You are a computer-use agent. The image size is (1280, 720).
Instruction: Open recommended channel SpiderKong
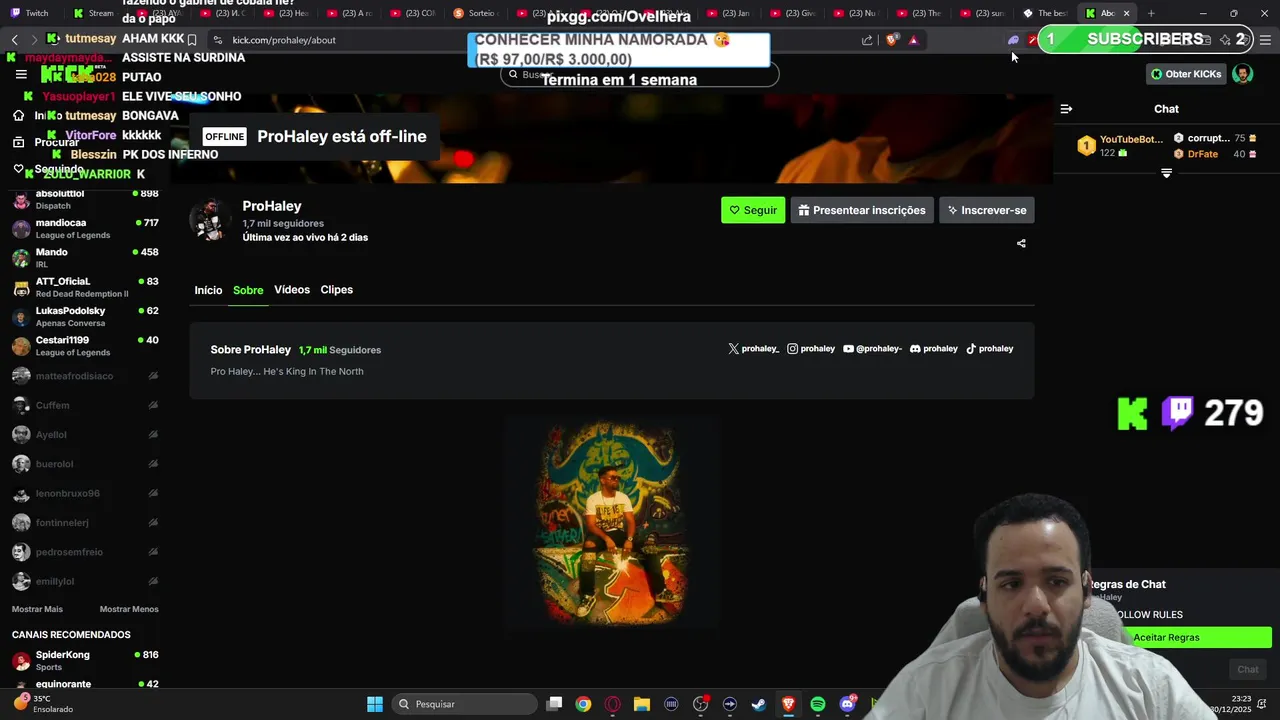[x=85, y=660]
